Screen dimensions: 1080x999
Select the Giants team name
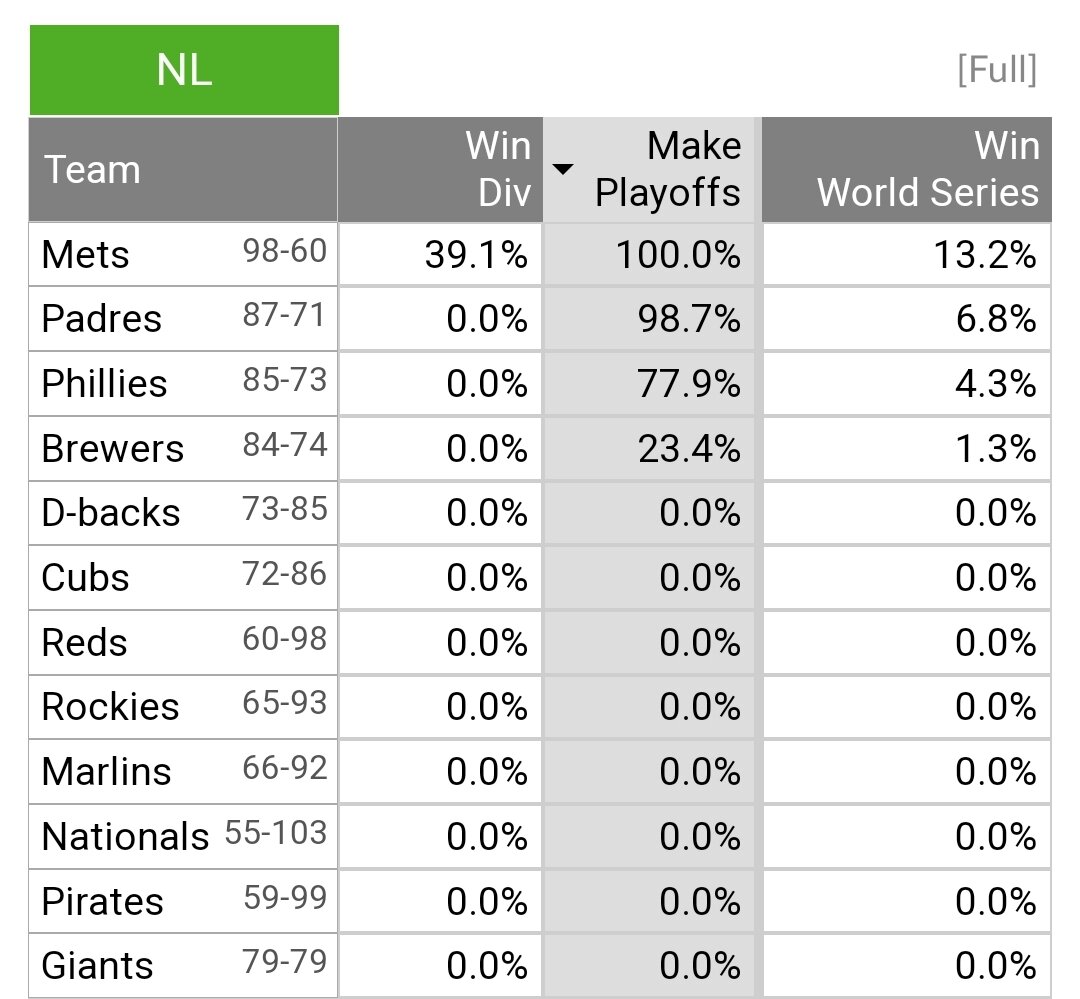(x=97, y=966)
